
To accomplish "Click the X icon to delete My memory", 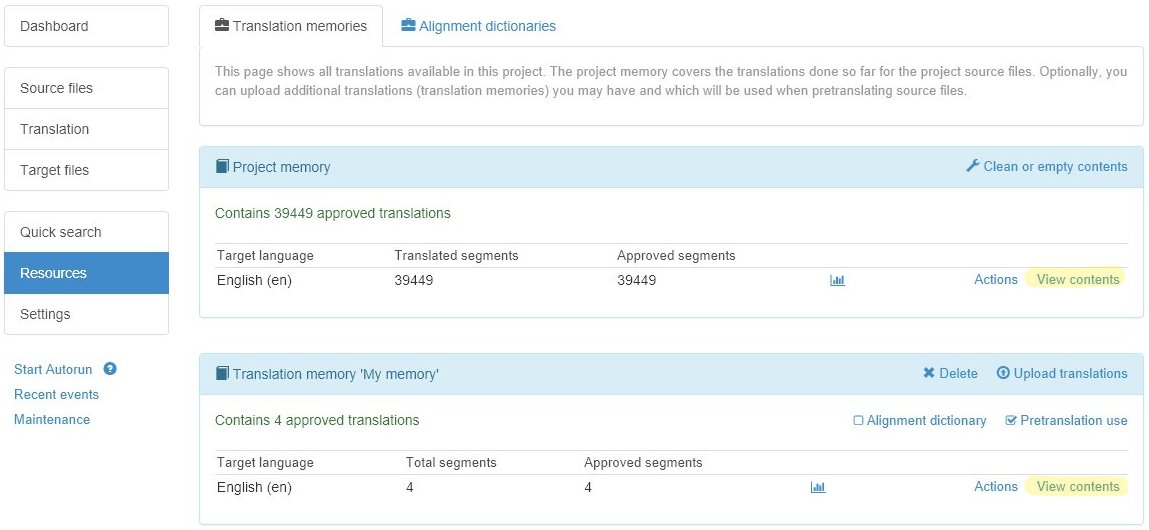I will (x=928, y=373).
